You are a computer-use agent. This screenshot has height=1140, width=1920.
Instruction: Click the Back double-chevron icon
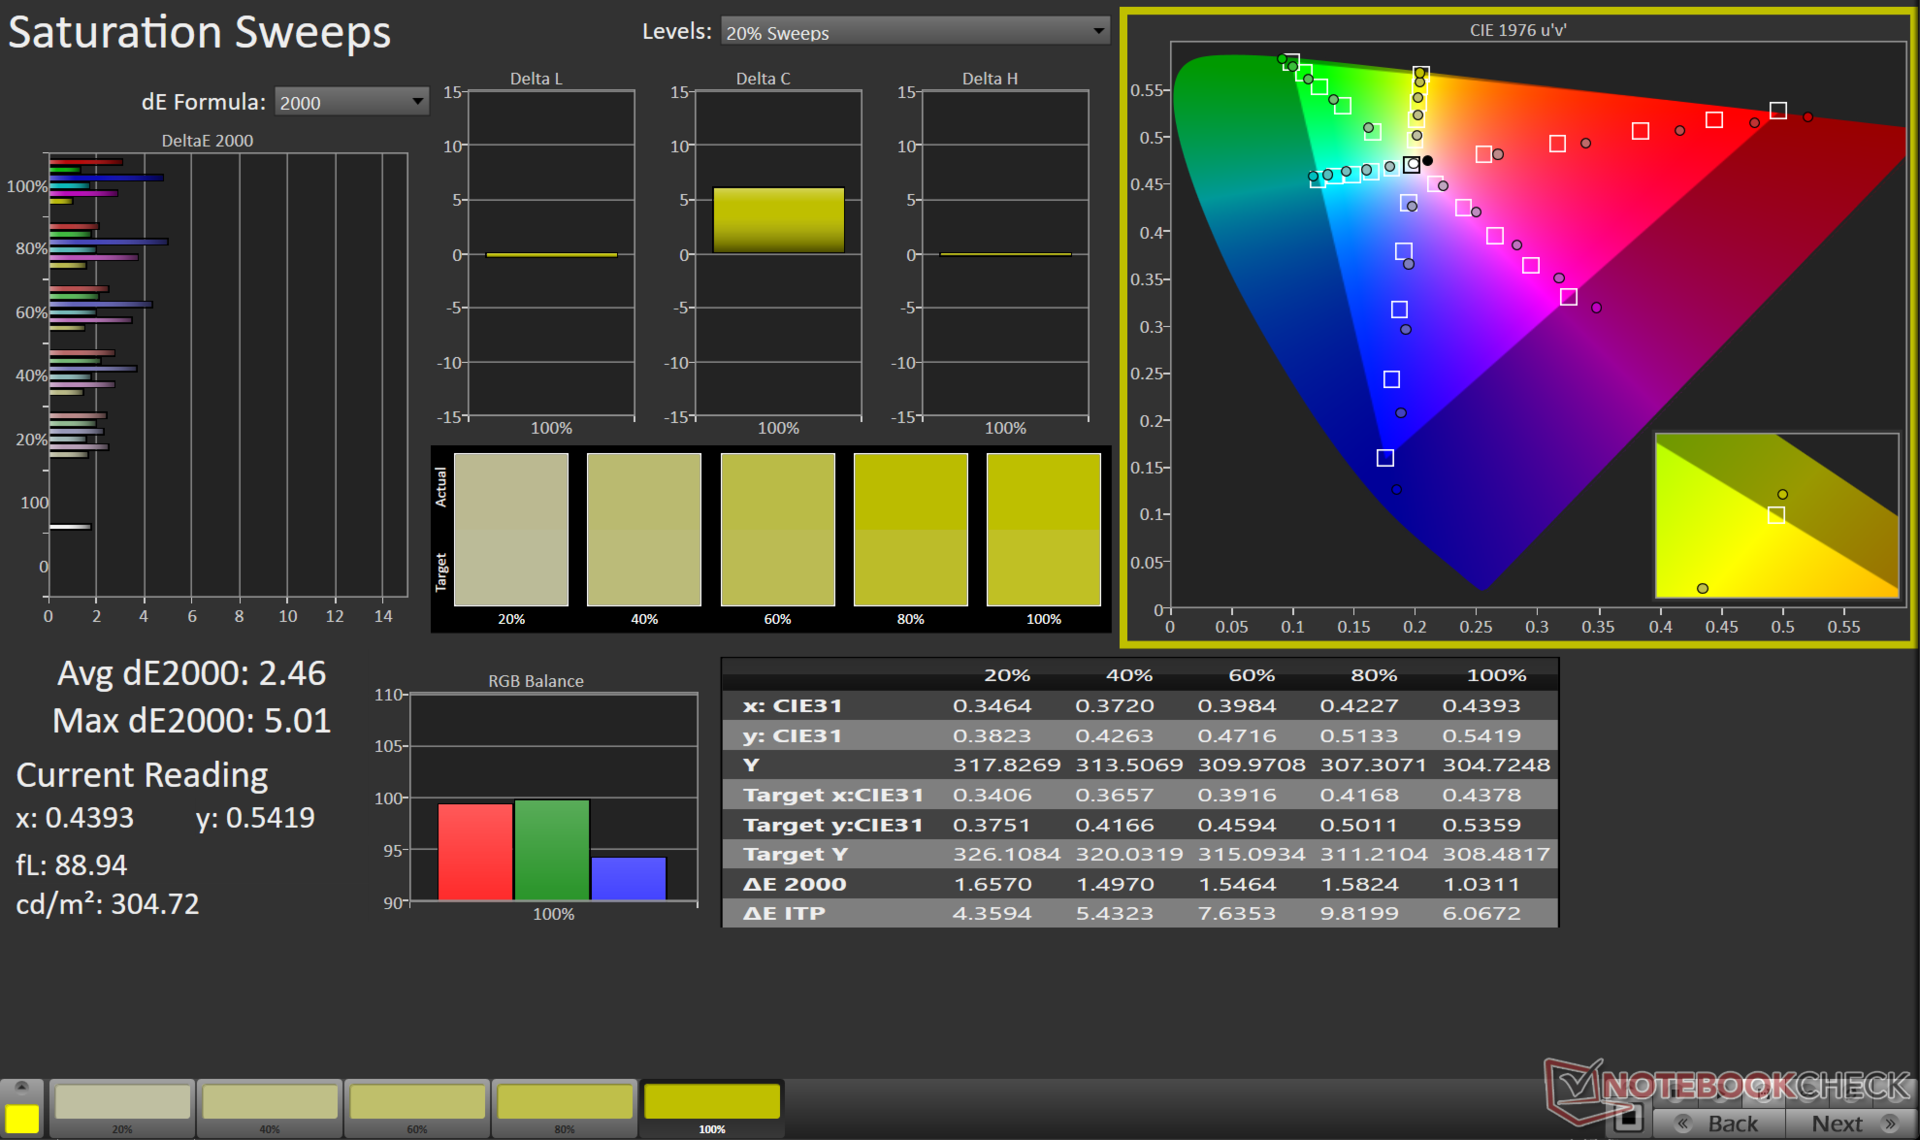[1683, 1123]
